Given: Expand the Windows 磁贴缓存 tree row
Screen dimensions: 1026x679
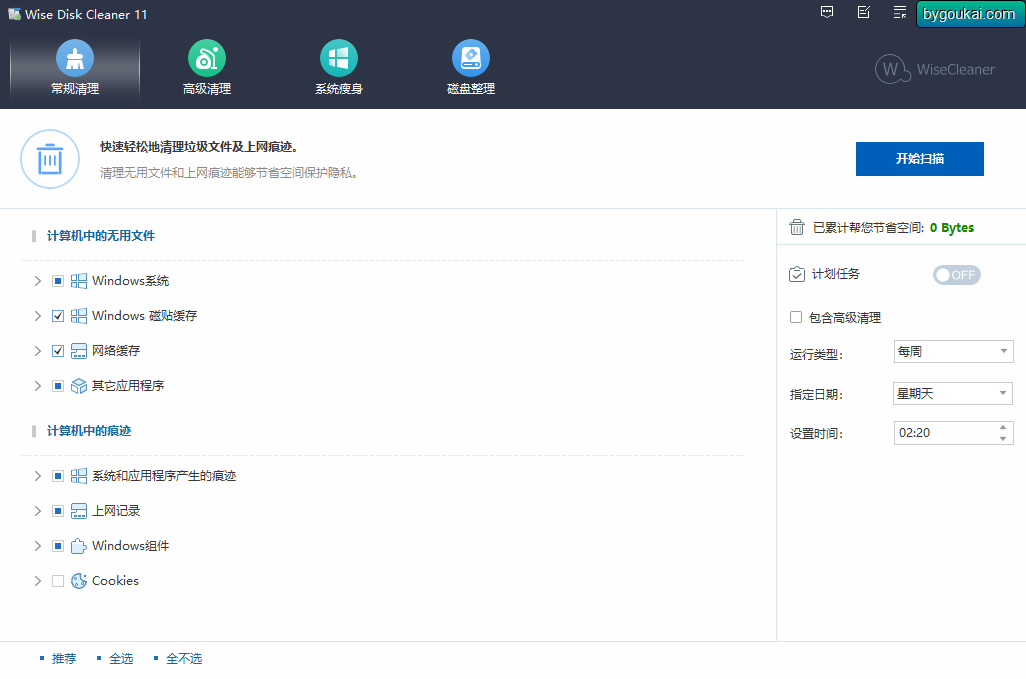Looking at the screenshot, I should point(37,316).
